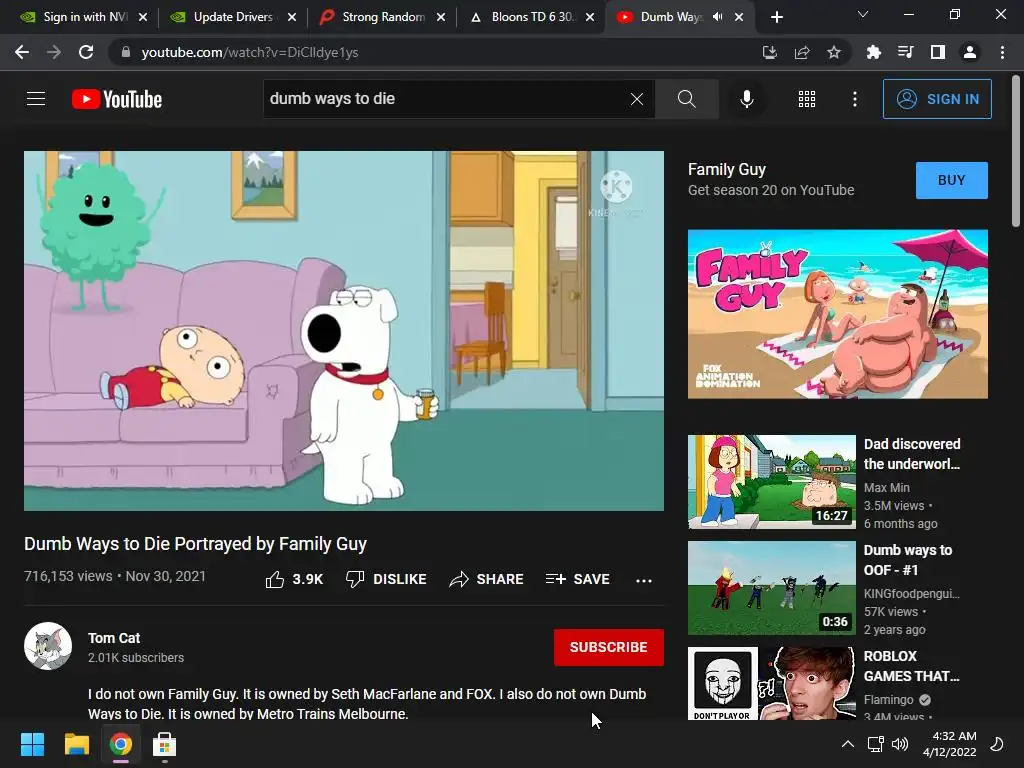Open 'Dad discovered the underworld' video thumbnail
This screenshot has height=768, width=1024.
(771, 481)
